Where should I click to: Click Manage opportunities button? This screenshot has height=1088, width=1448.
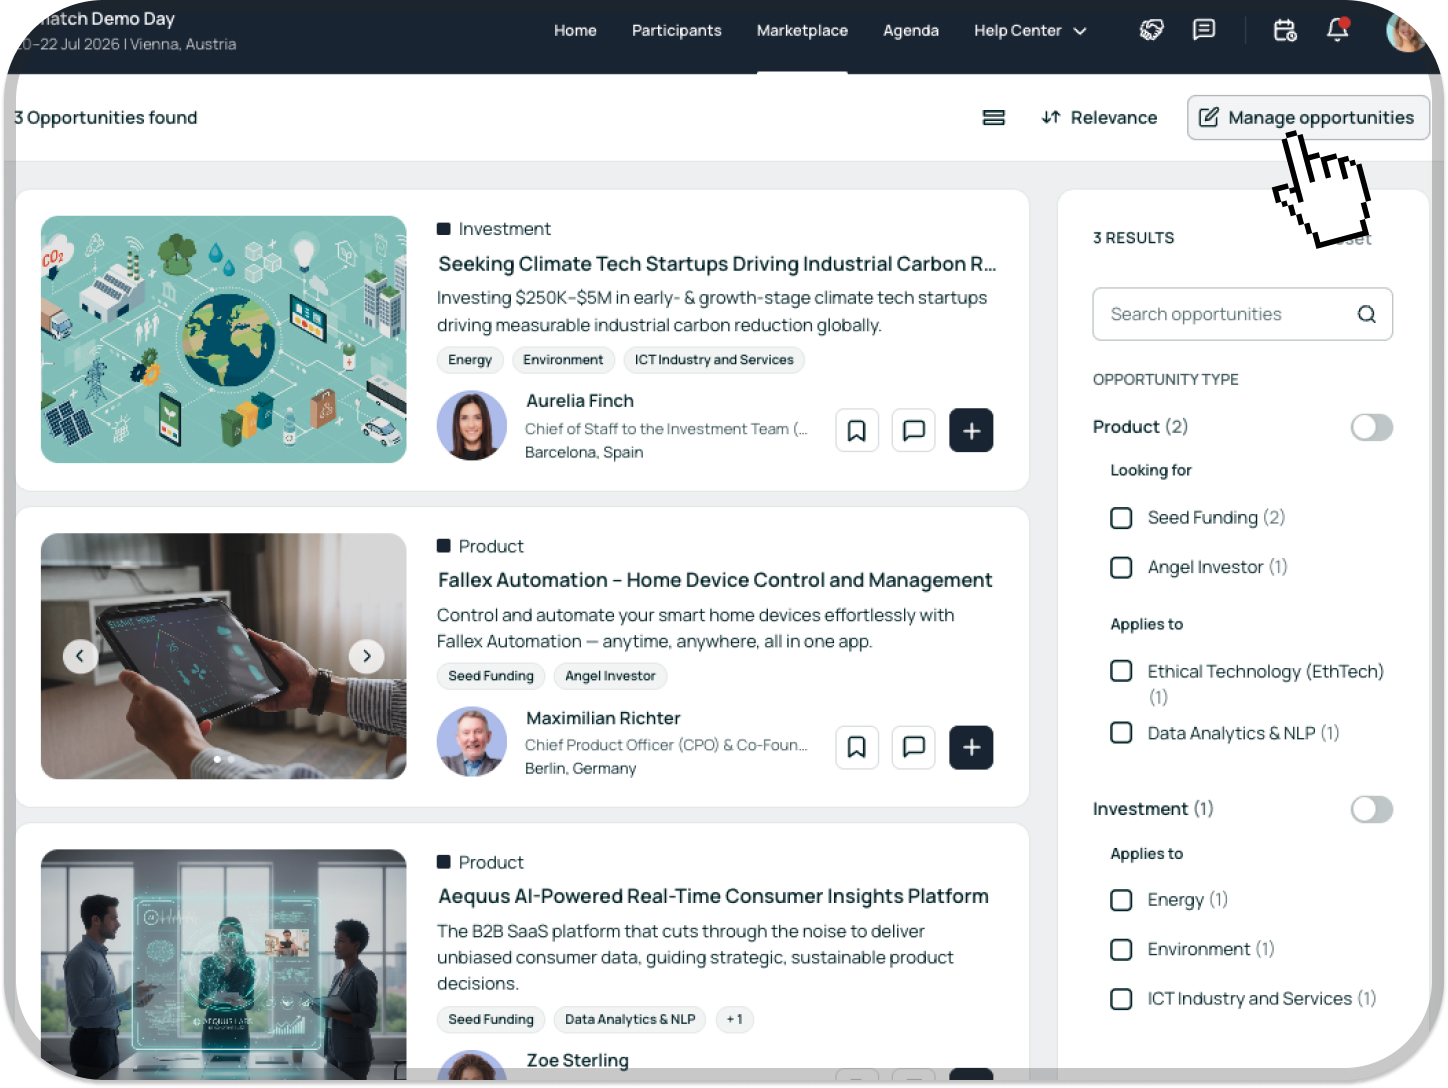(1308, 118)
